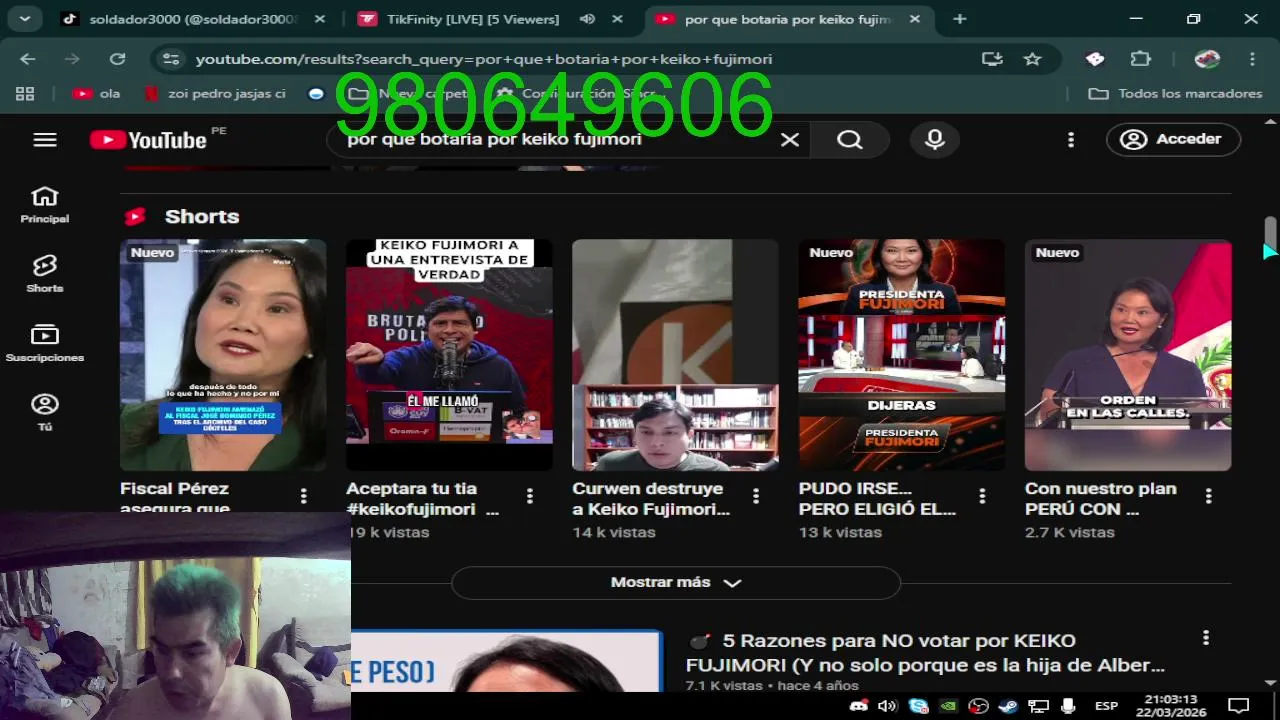Go to the YouTube home logo

point(148,140)
